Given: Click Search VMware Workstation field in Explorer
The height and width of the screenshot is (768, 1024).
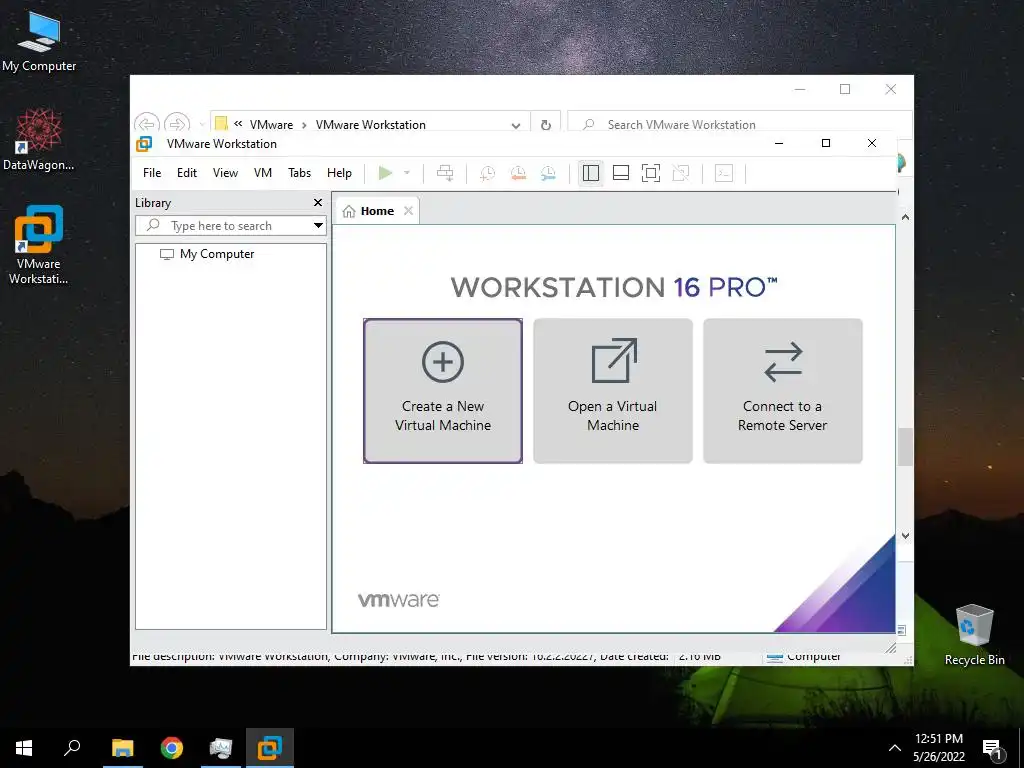Looking at the screenshot, I should (740, 124).
